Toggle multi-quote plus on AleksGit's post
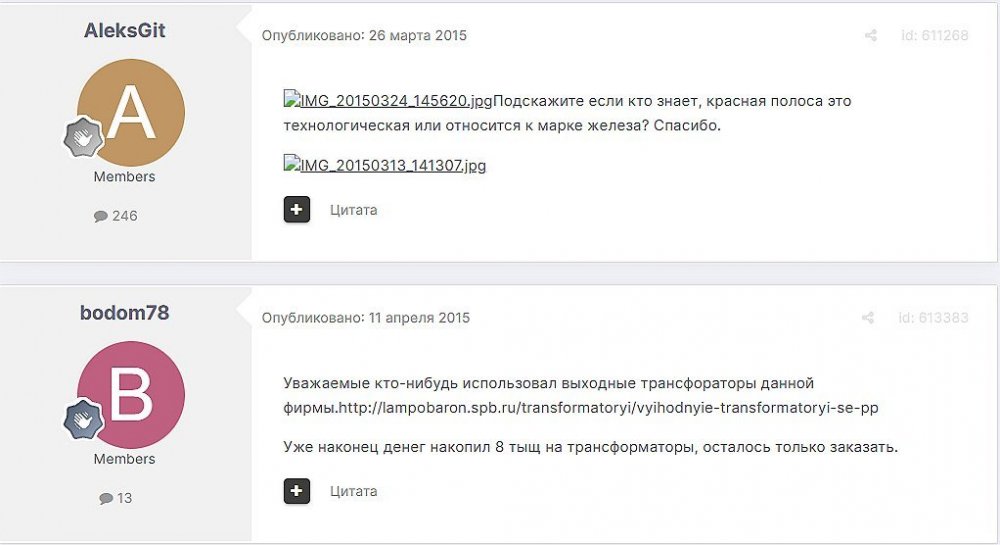Screen dimensions: 1000x545 point(297,209)
